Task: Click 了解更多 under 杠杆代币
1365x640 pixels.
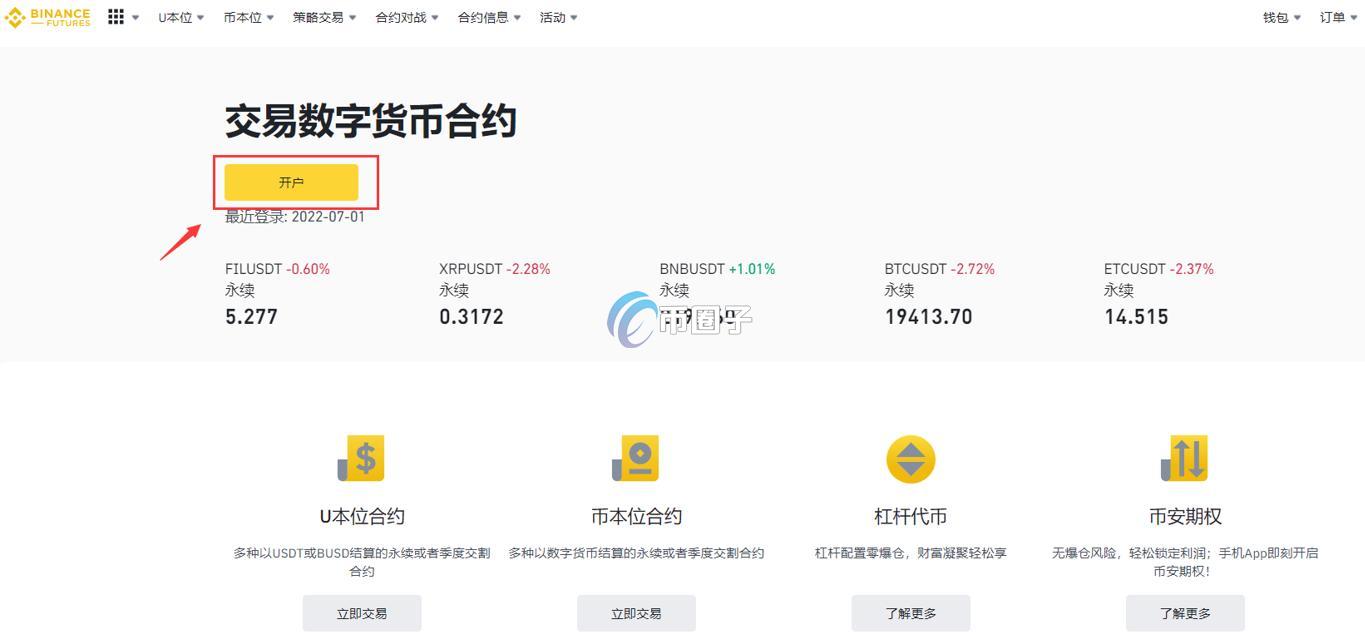Action: [x=909, y=613]
